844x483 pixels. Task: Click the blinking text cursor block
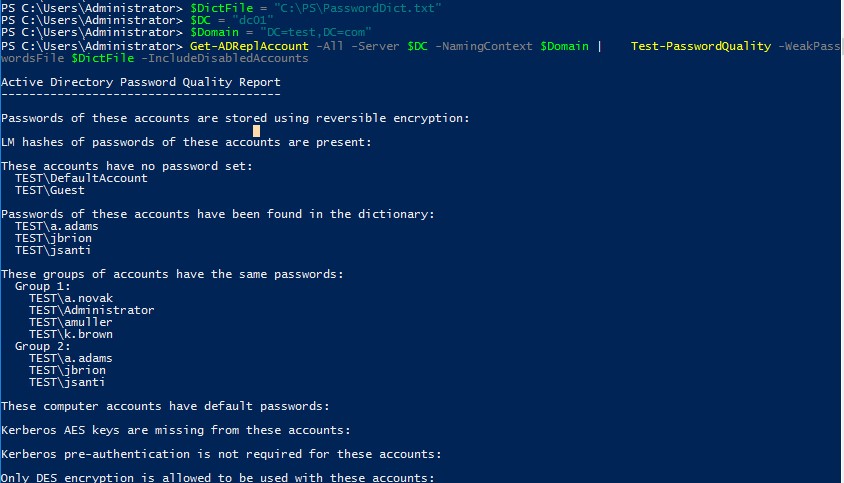click(x=257, y=131)
